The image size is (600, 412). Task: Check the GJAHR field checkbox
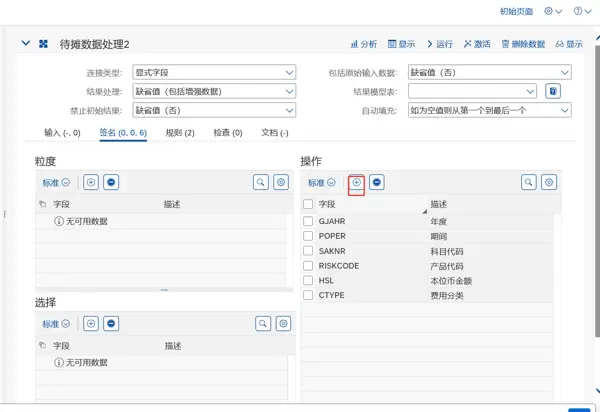[308, 219]
